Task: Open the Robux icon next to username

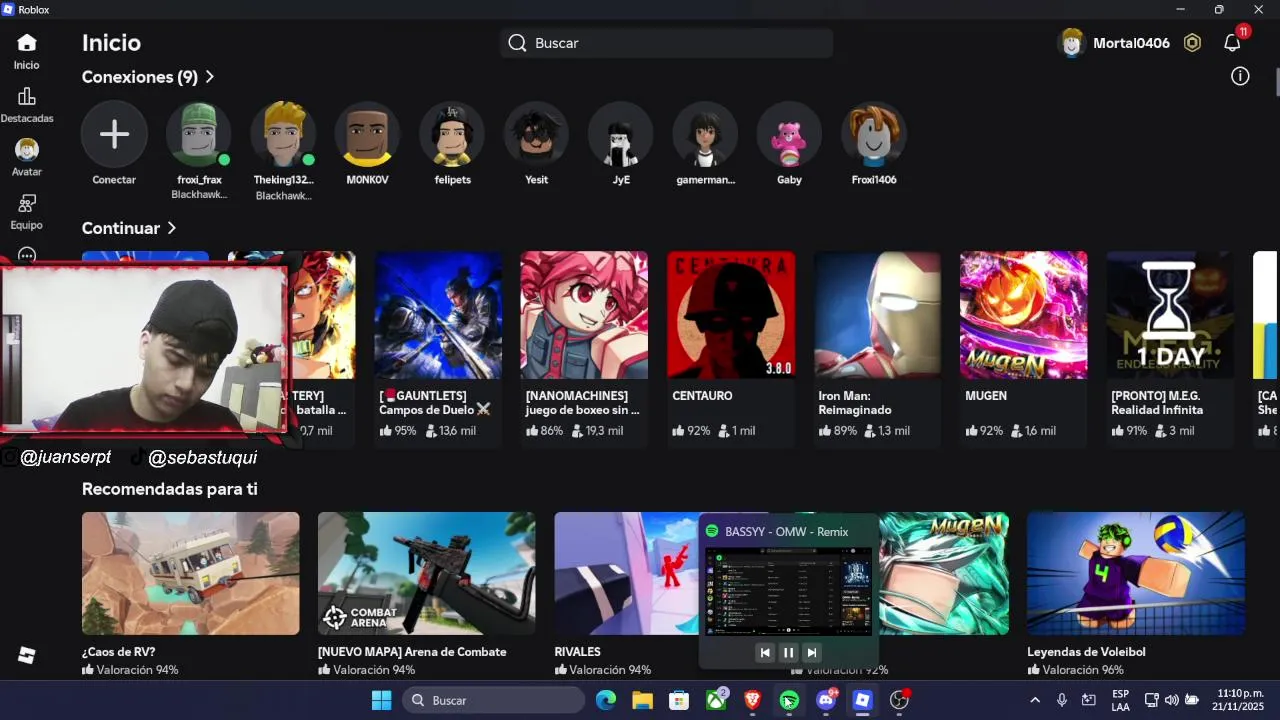Action: point(1192,43)
